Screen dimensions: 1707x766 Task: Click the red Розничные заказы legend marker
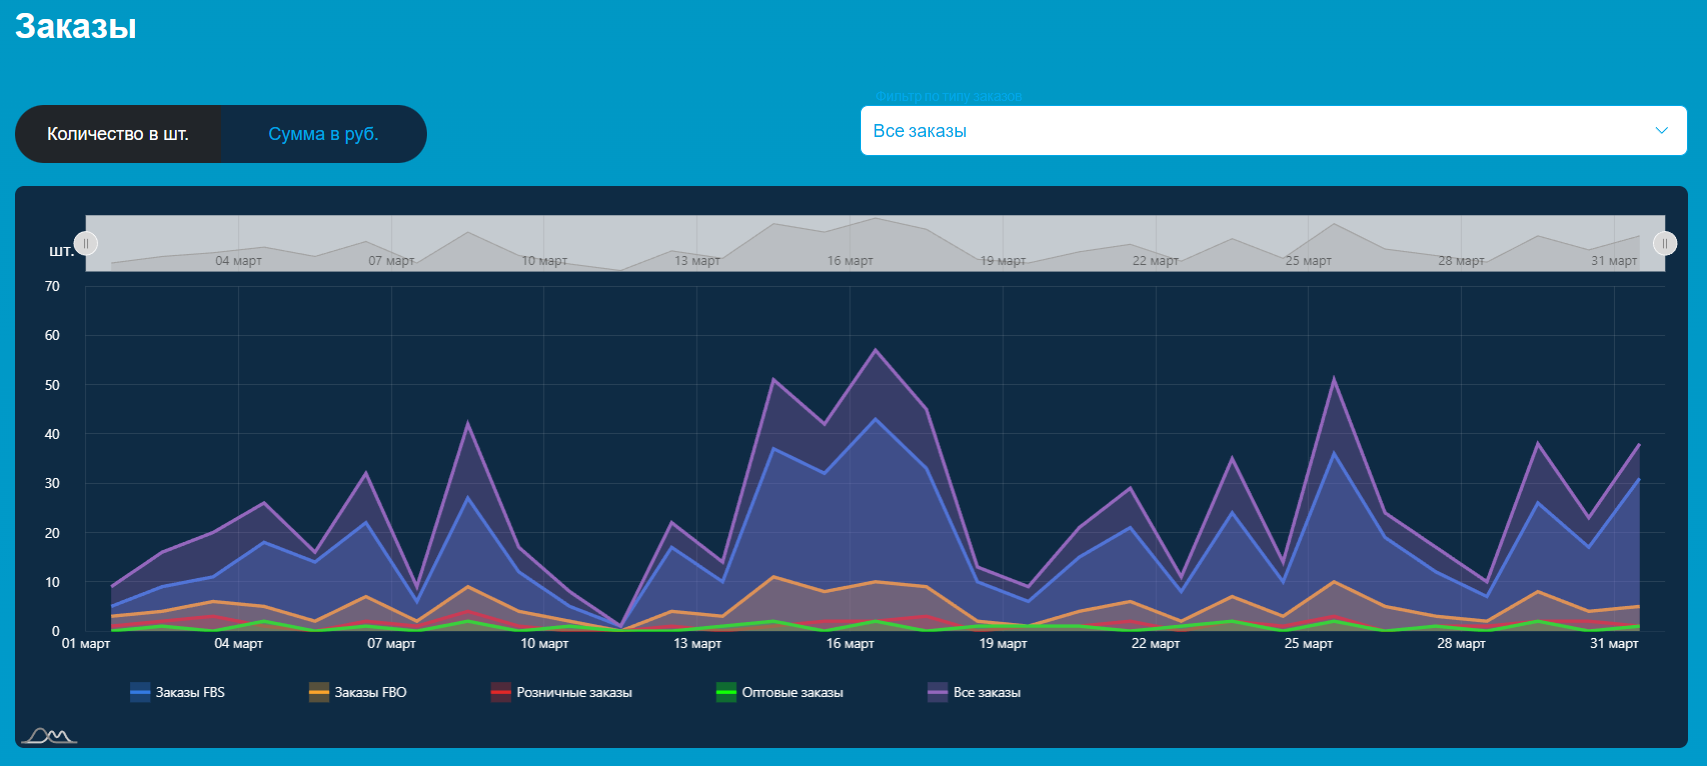tap(501, 692)
